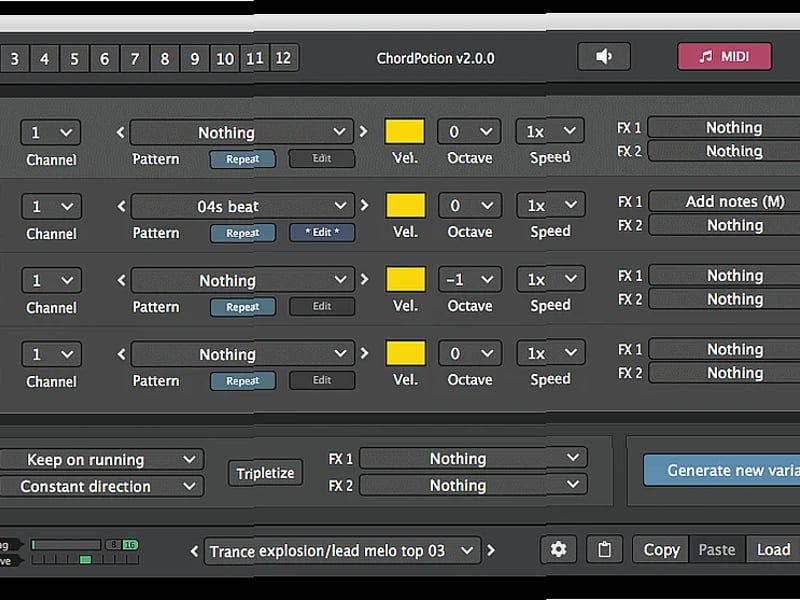
Task: Select the 16-step length toggle
Action: pos(130,544)
